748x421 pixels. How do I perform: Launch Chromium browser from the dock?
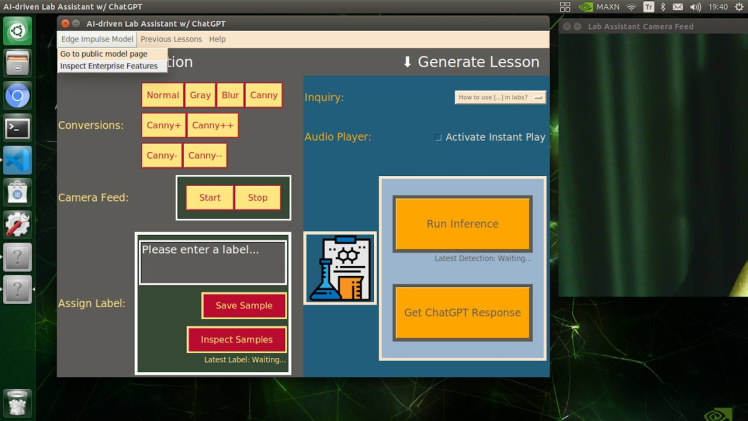17,96
